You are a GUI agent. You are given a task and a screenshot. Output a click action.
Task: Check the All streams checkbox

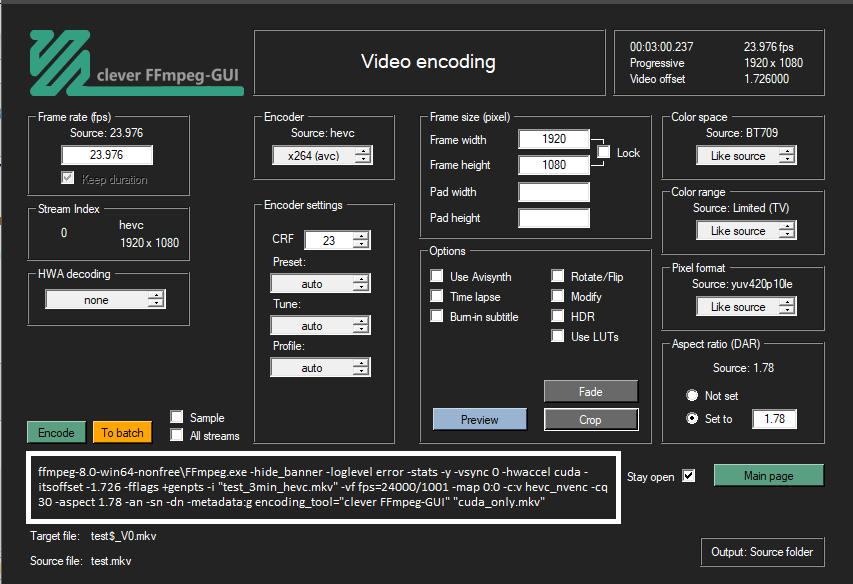176,435
